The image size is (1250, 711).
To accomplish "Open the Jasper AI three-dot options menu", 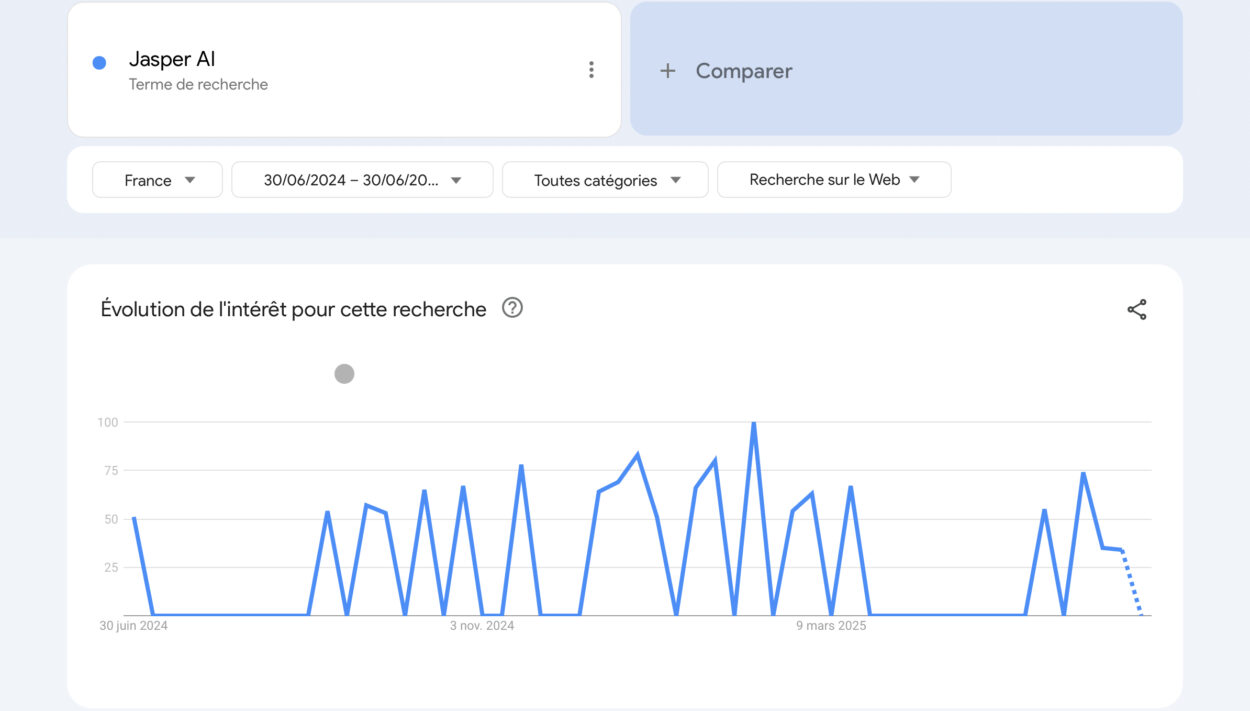I will coord(591,70).
